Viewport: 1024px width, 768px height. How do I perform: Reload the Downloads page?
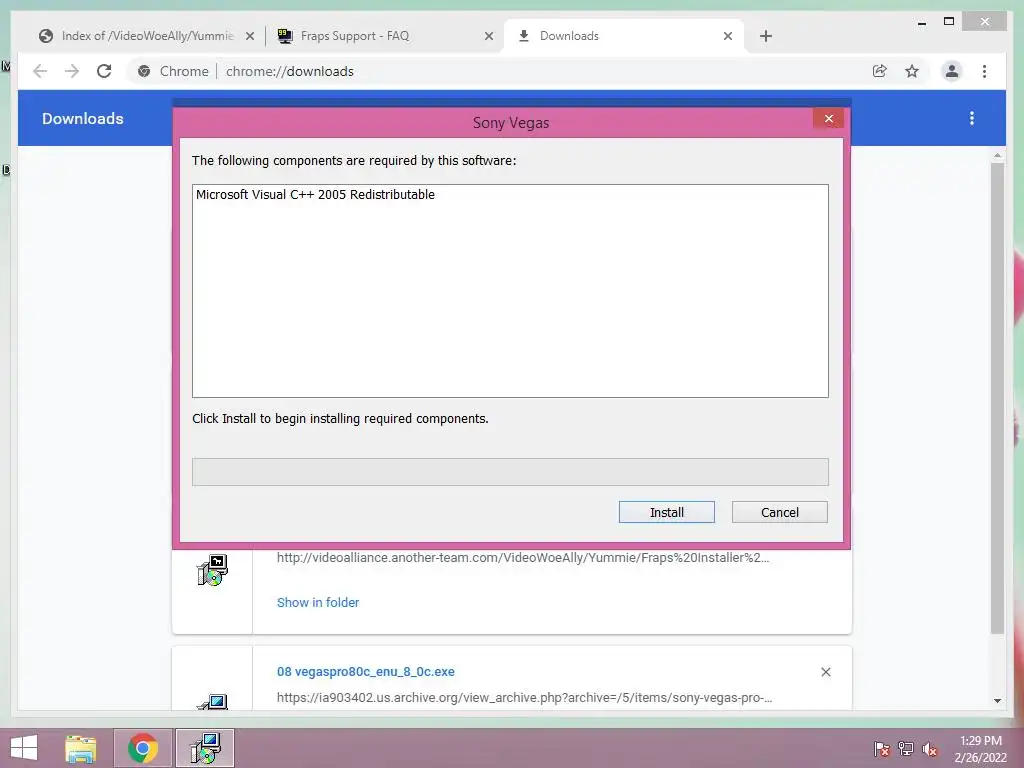(104, 71)
